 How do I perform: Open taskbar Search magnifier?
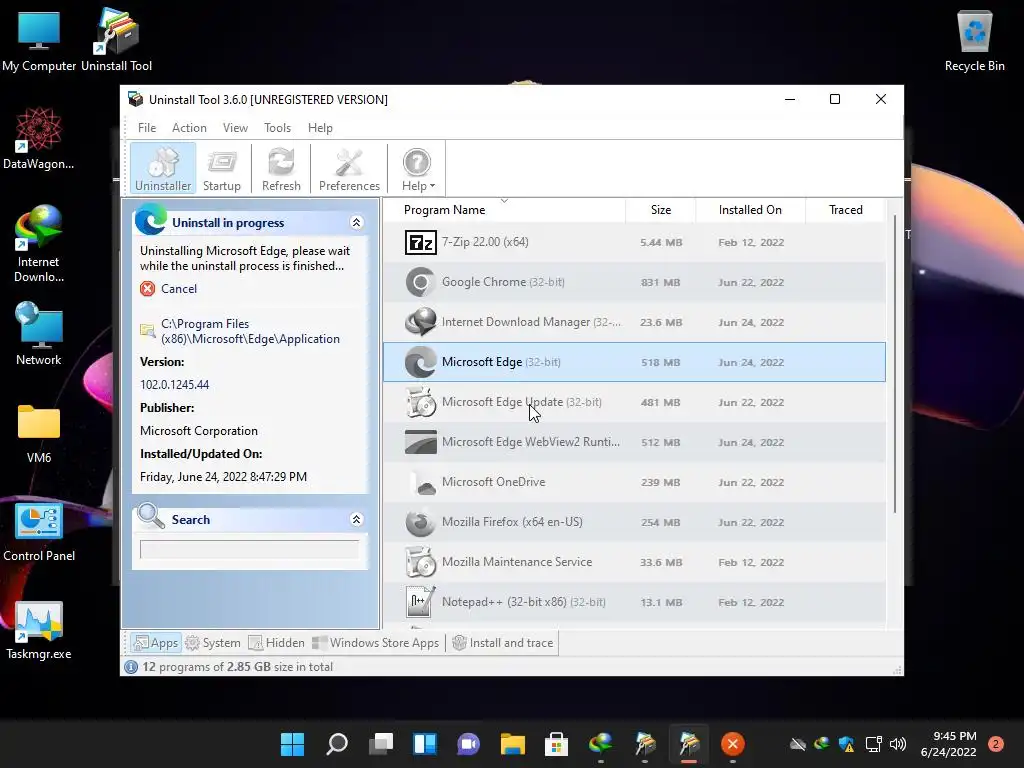[336, 744]
